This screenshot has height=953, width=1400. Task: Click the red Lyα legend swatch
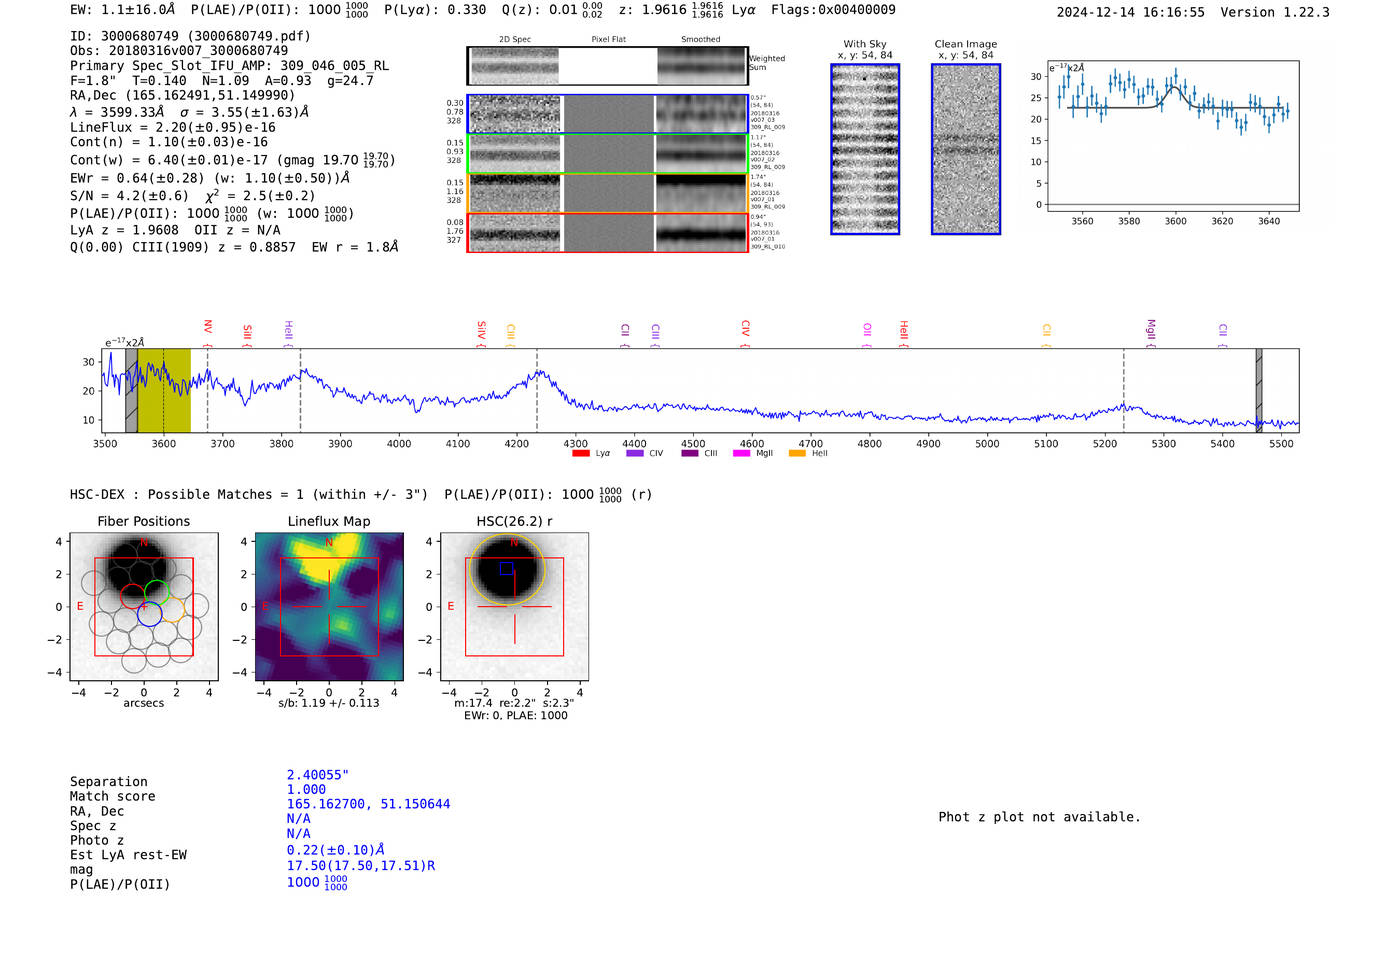580,454
